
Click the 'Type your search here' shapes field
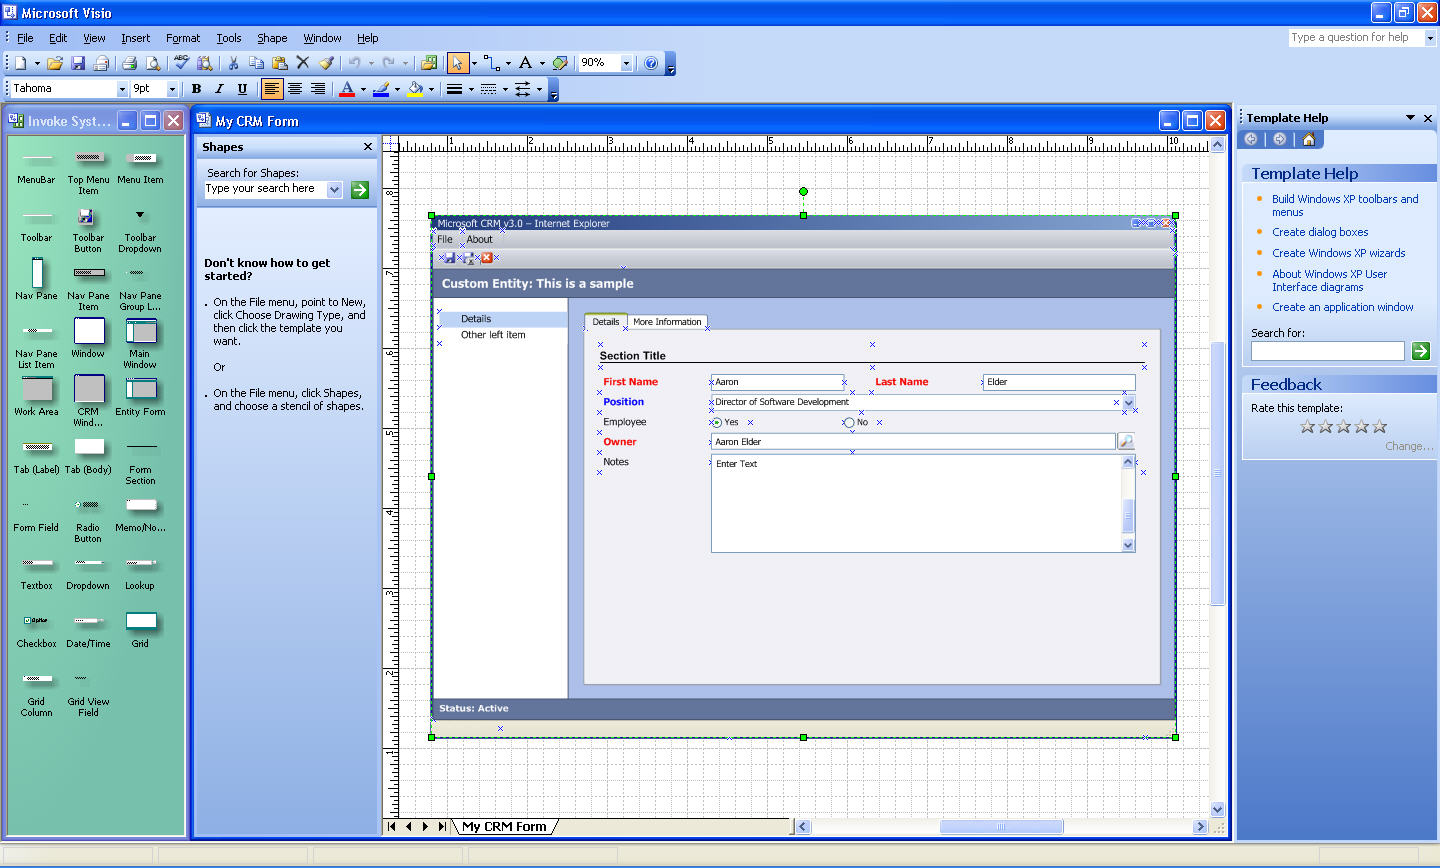pyautogui.click(x=265, y=189)
